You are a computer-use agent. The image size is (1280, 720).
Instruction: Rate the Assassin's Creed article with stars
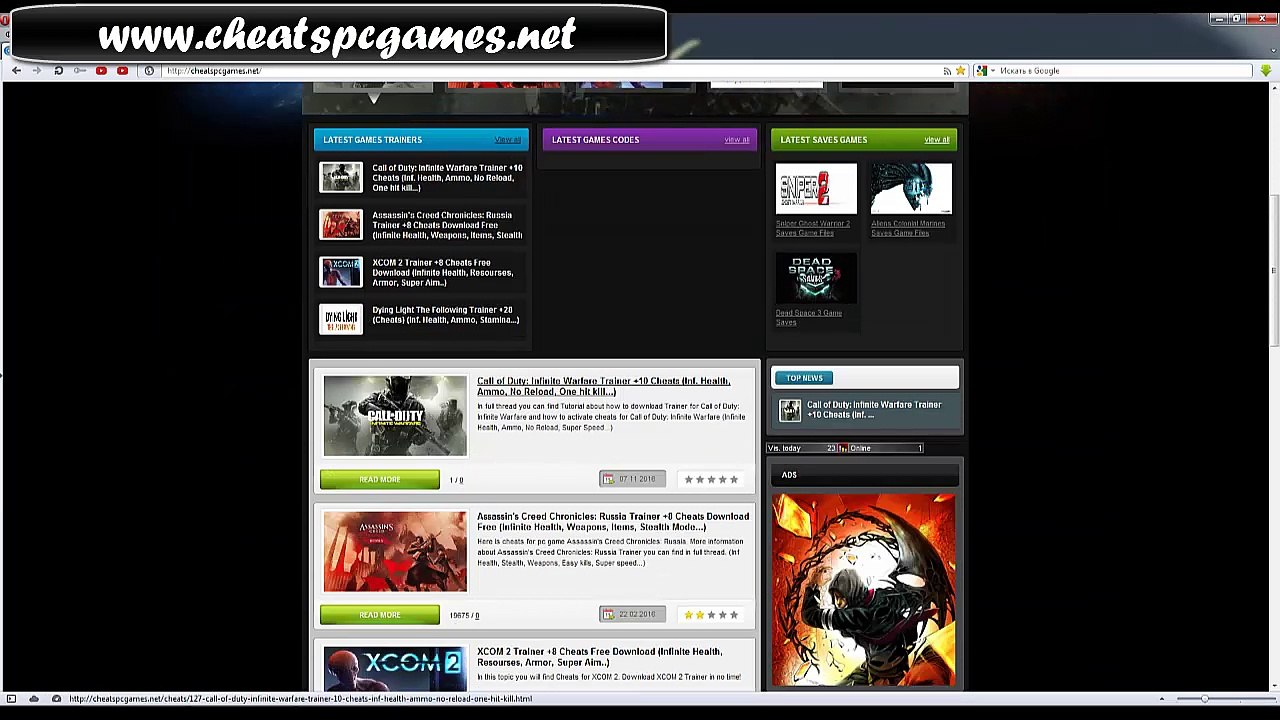[x=711, y=615]
